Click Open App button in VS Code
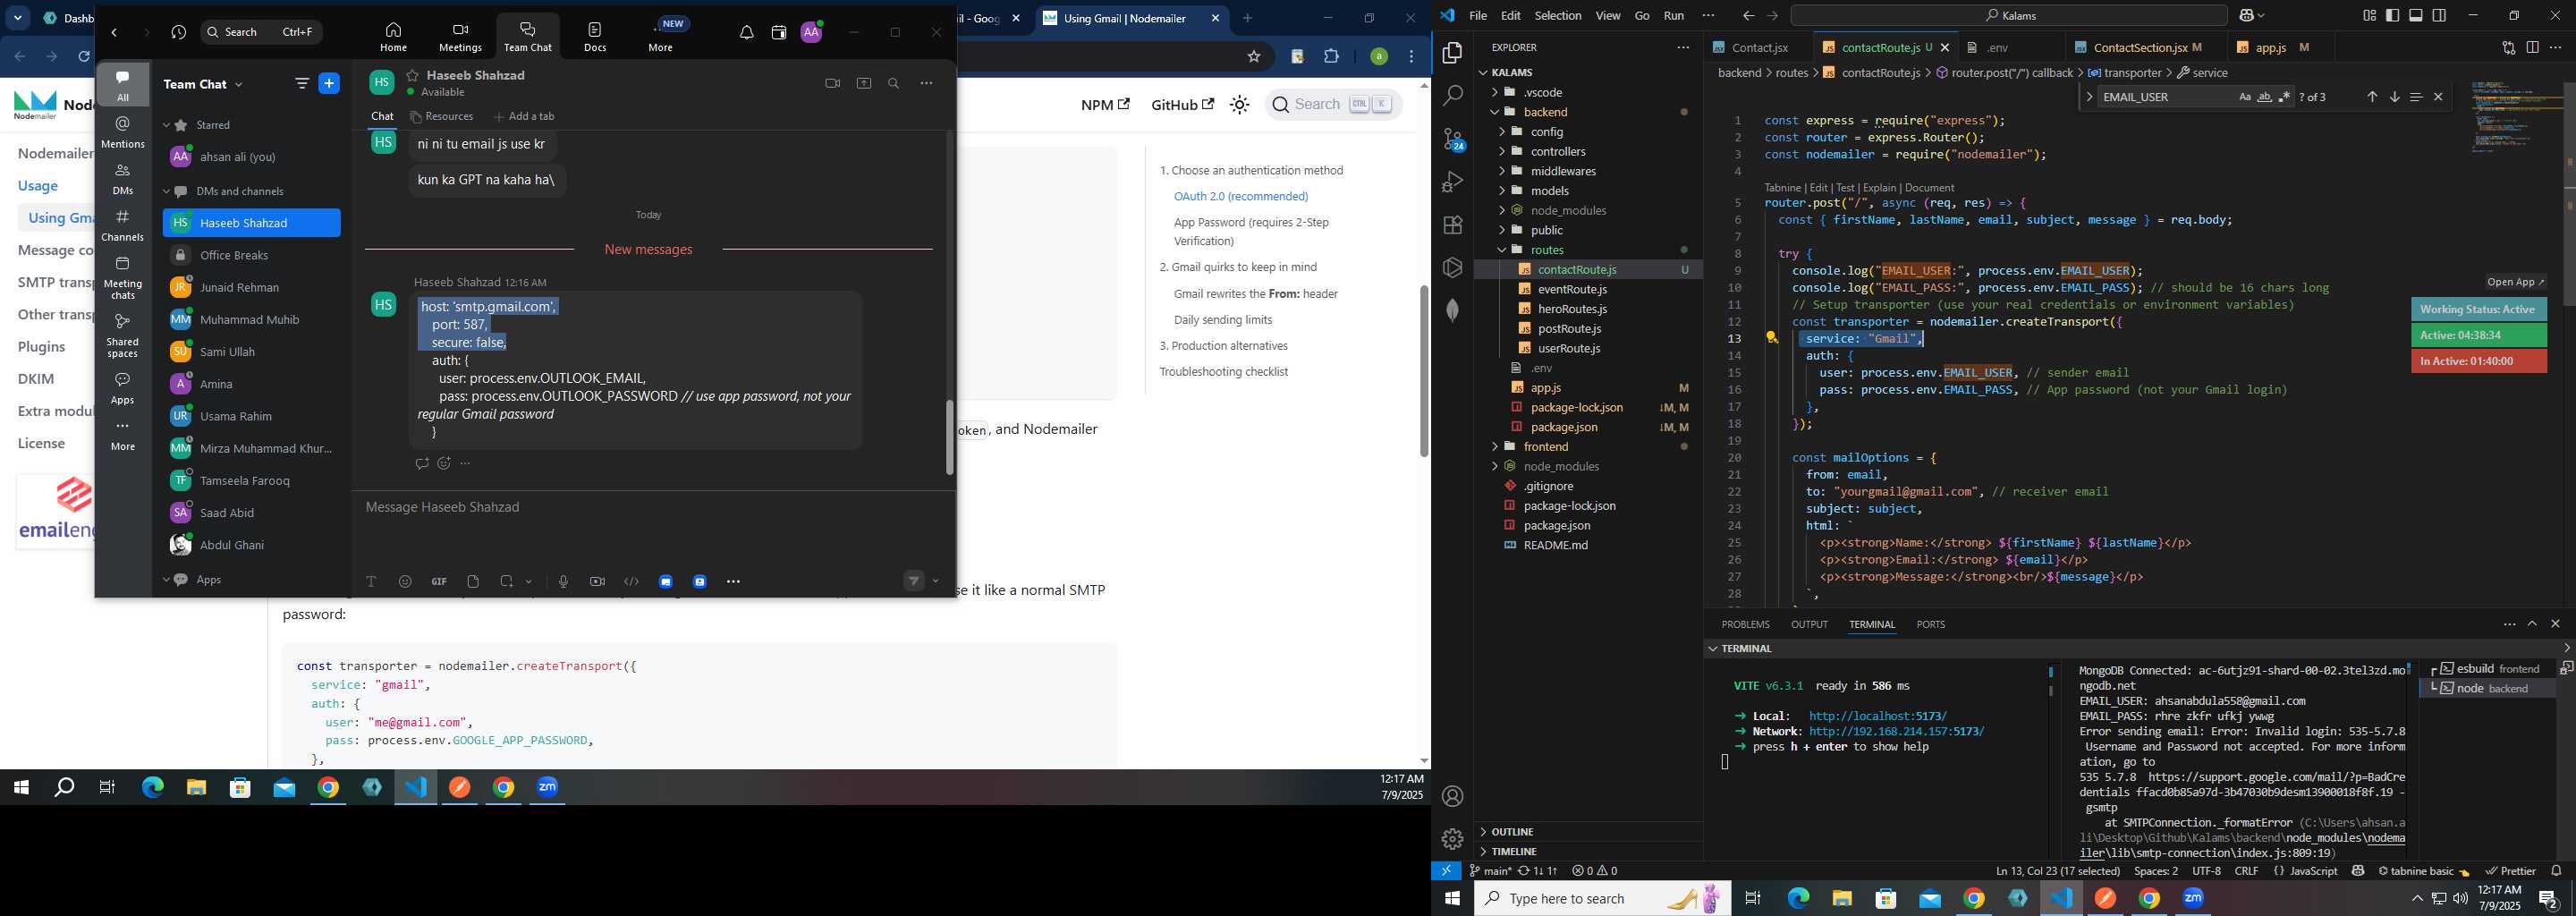 coord(2515,283)
